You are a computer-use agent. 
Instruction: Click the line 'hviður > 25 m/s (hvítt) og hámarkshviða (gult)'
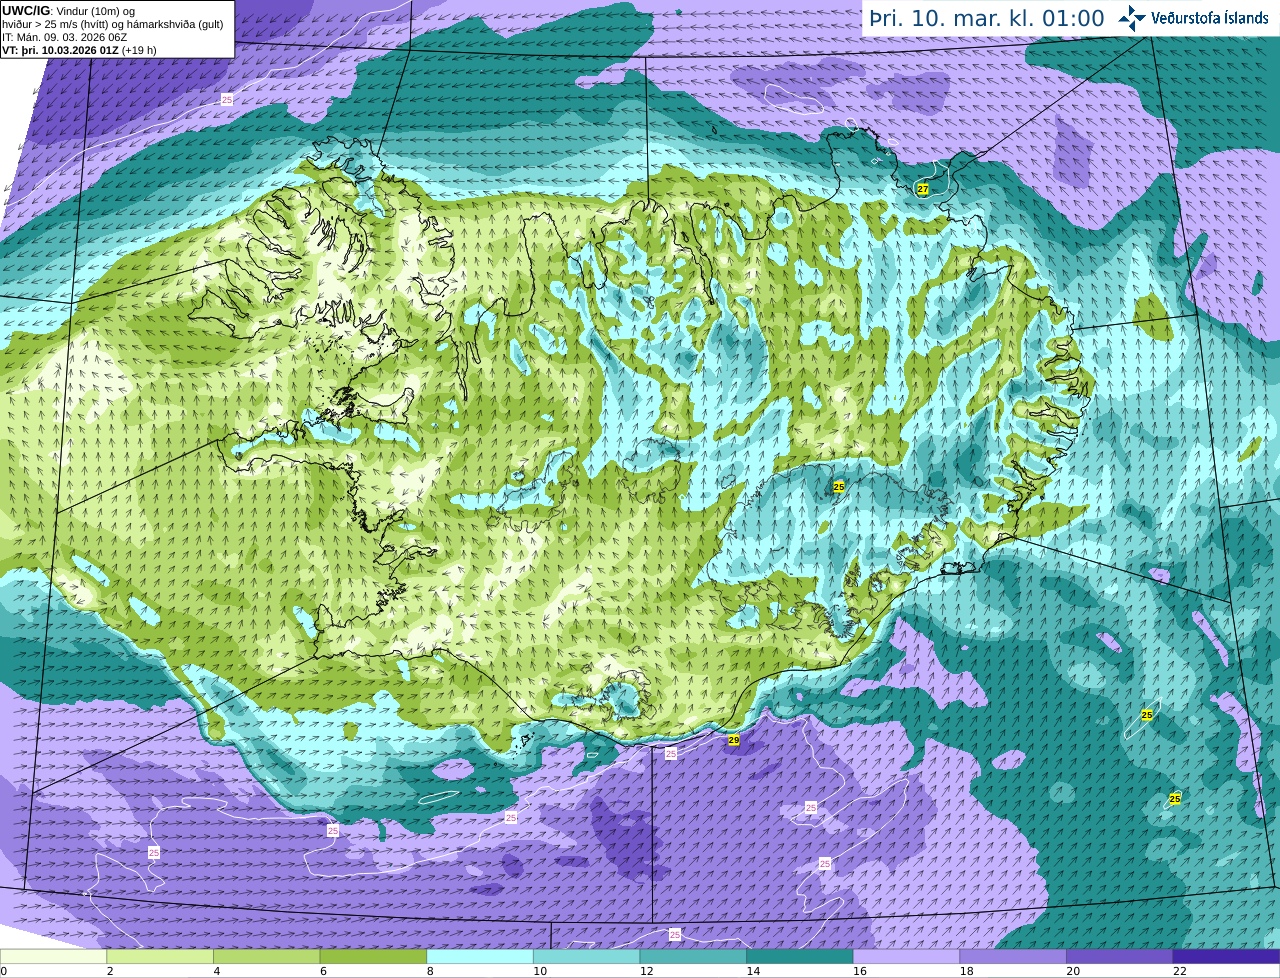[x=113, y=24]
